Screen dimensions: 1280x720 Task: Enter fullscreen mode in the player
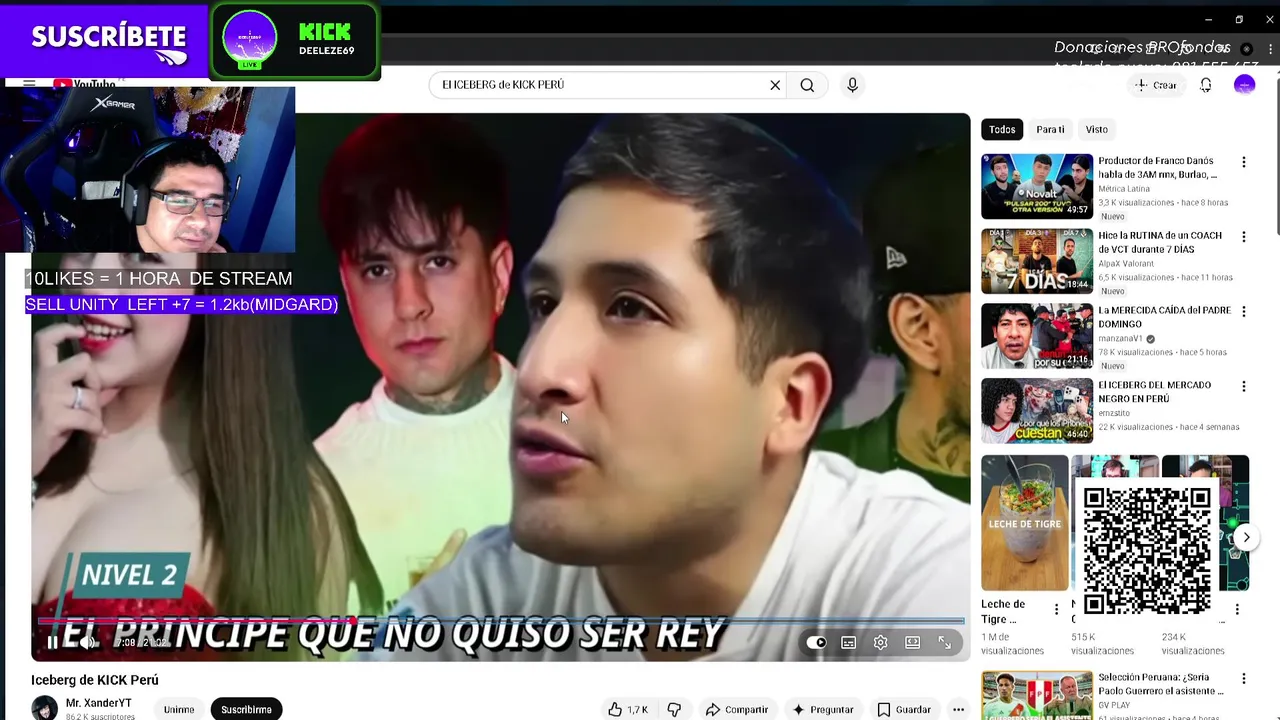[944, 643]
